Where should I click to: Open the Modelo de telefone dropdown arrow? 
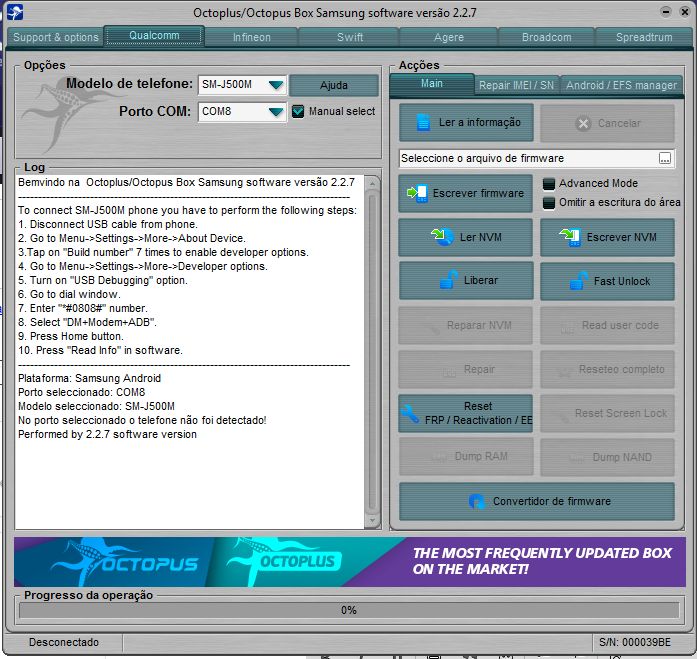[x=276, y=84]
